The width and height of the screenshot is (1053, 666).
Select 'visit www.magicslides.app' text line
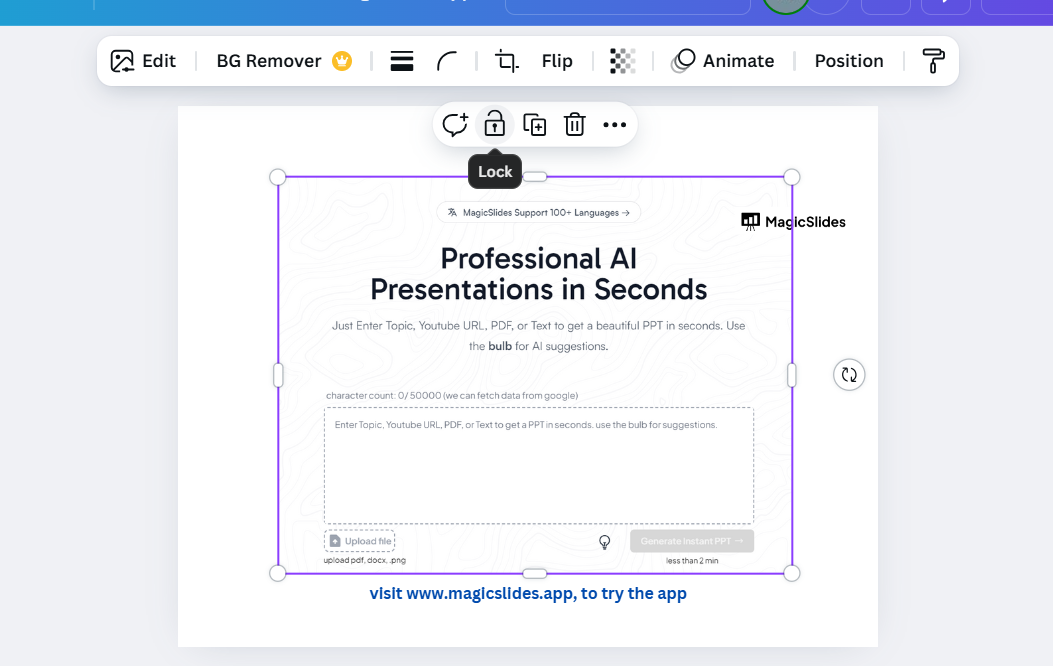click(x=528, y=593)
